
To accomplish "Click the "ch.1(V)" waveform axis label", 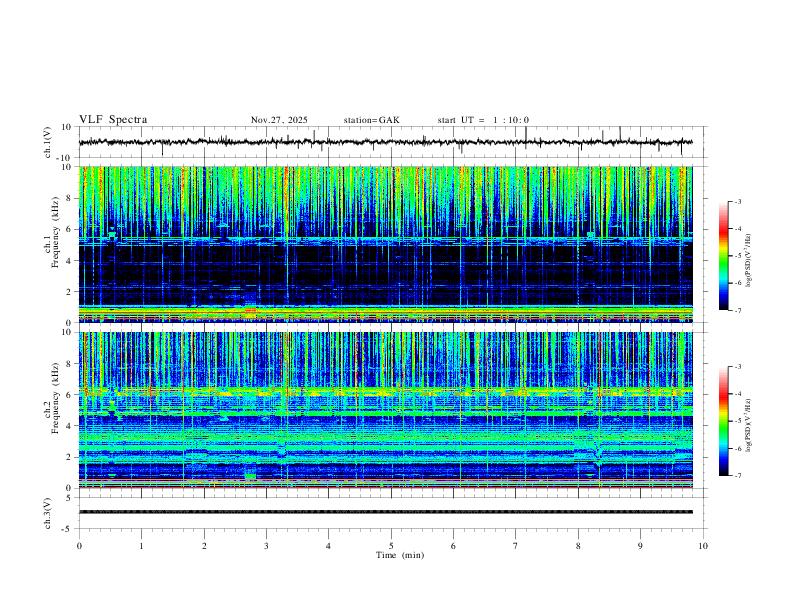I will point(48,142).
